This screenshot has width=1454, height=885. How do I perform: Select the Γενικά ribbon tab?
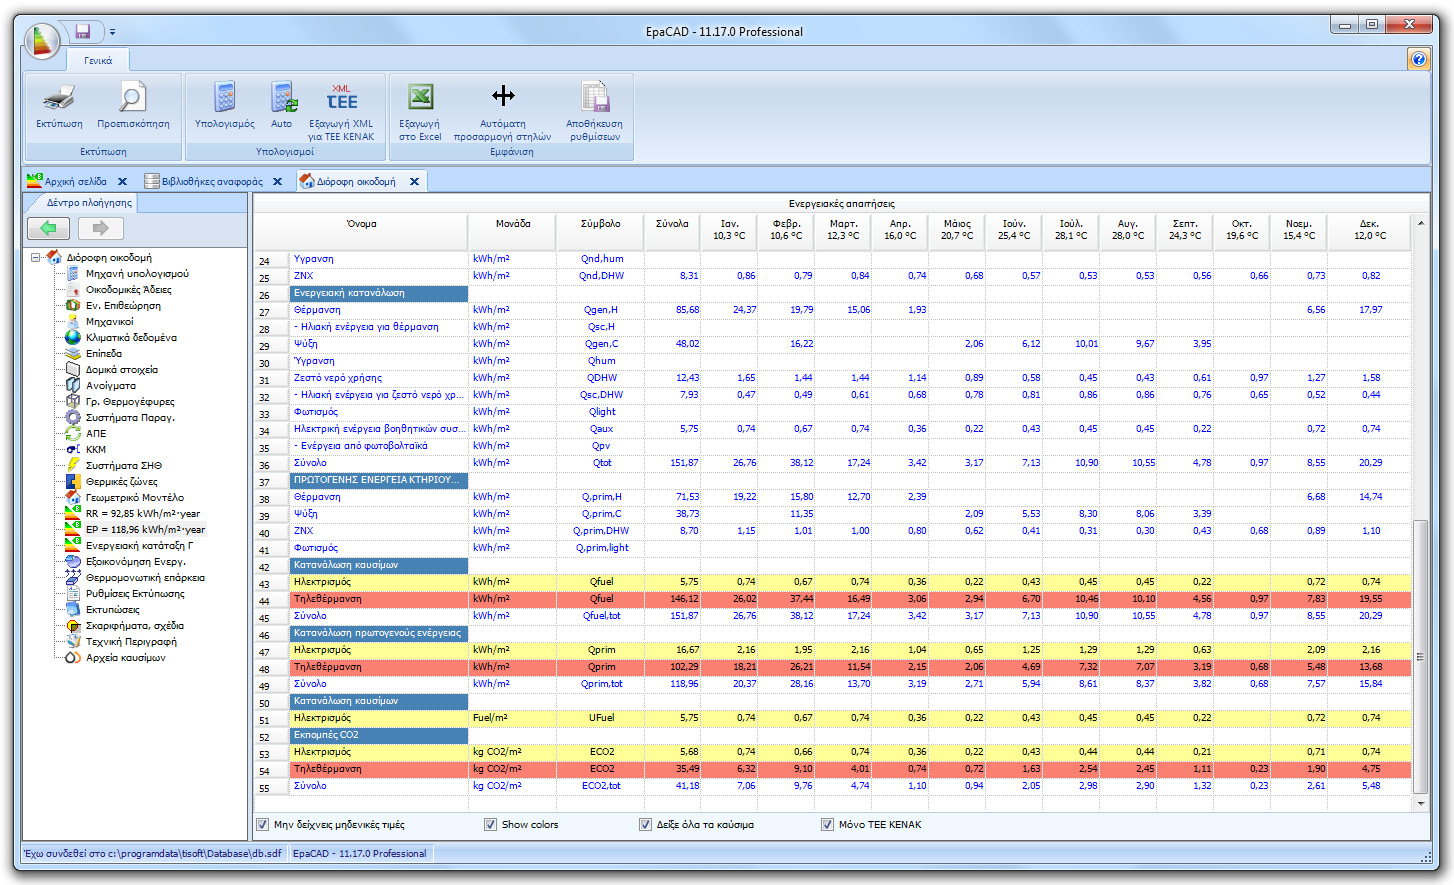95,60
